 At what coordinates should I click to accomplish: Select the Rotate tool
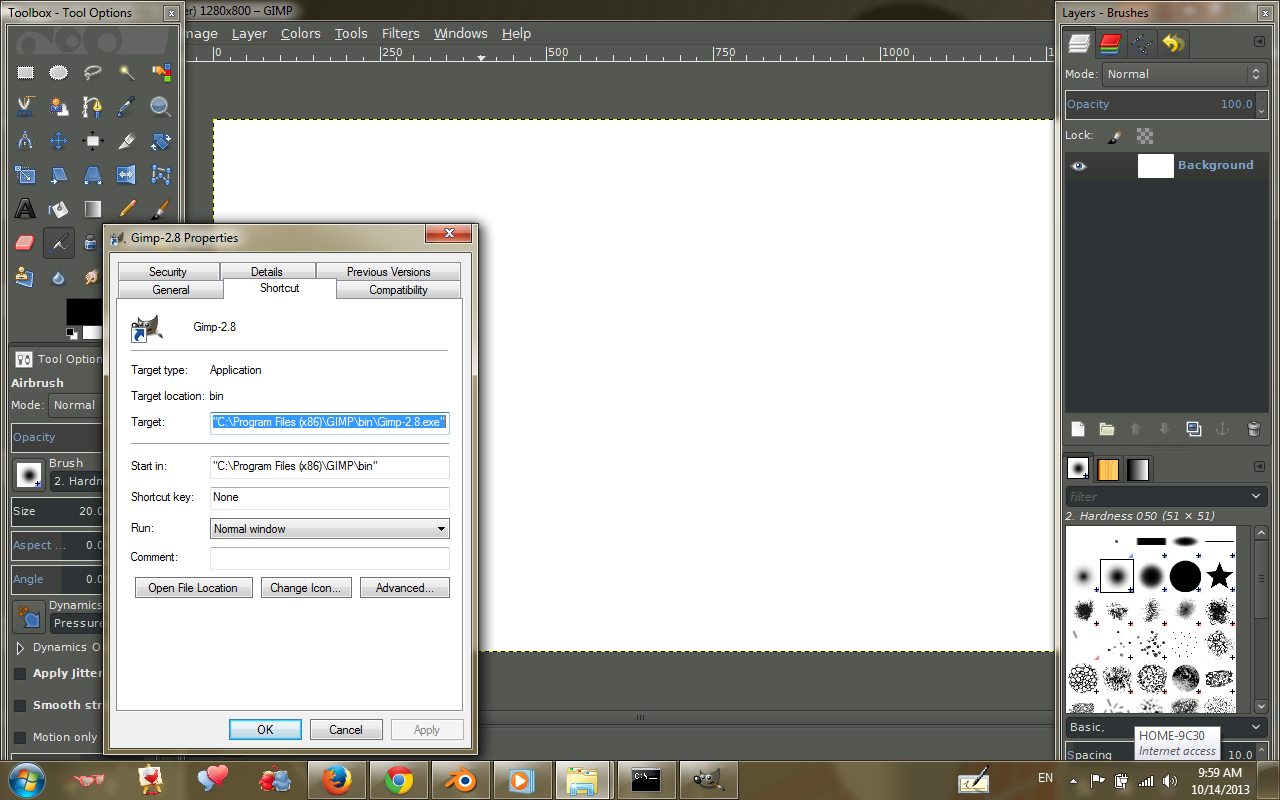pos(161,140)
